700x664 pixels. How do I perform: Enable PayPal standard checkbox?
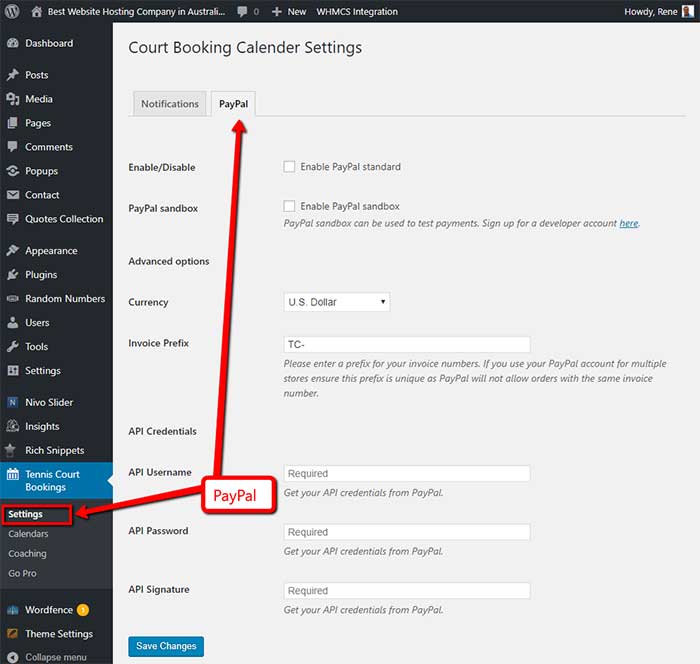[289, 167]
